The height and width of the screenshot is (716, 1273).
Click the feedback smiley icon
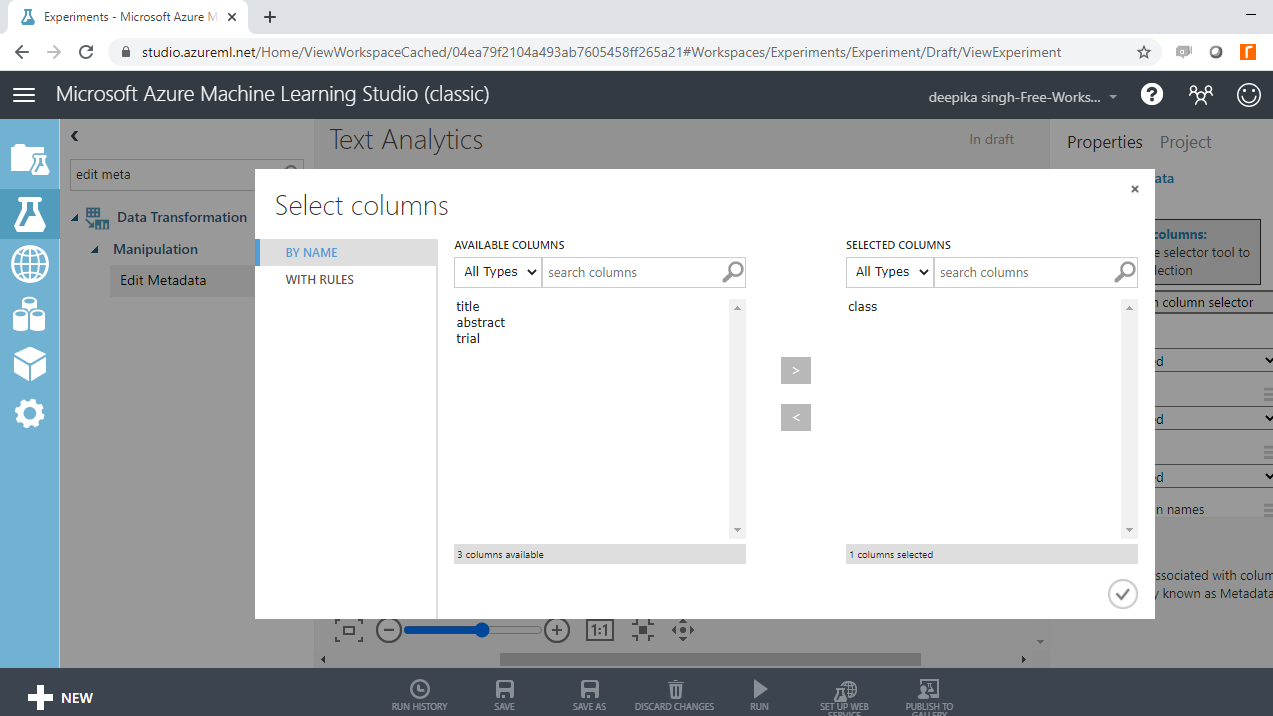tap(1248, 94)
